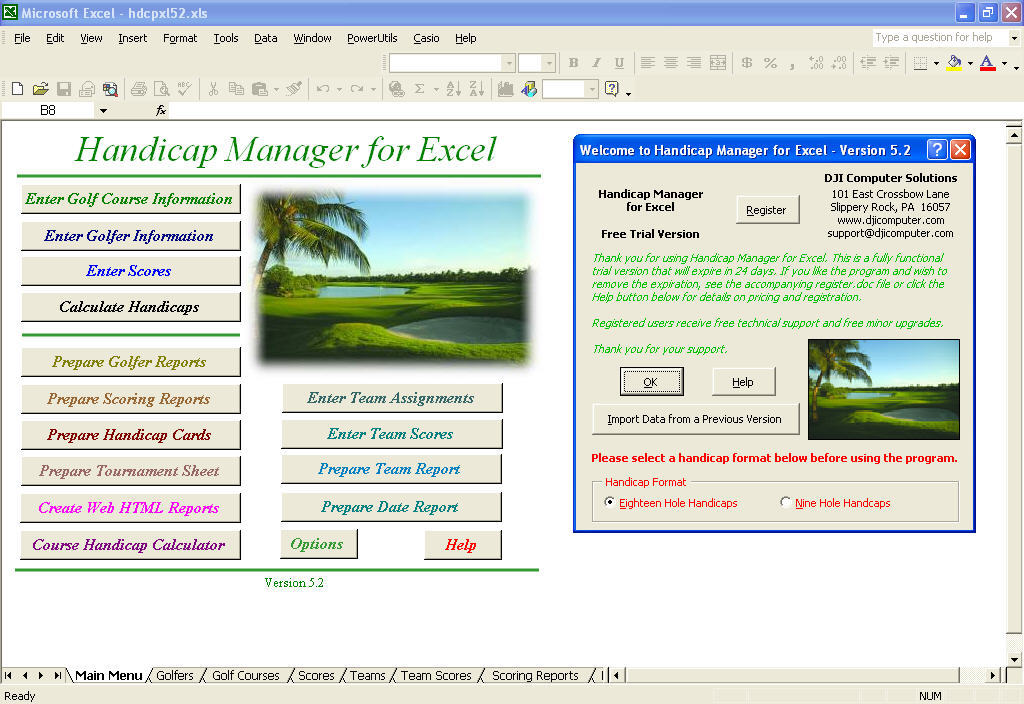Open the Name Box dropdown arrow

point(103,110)
